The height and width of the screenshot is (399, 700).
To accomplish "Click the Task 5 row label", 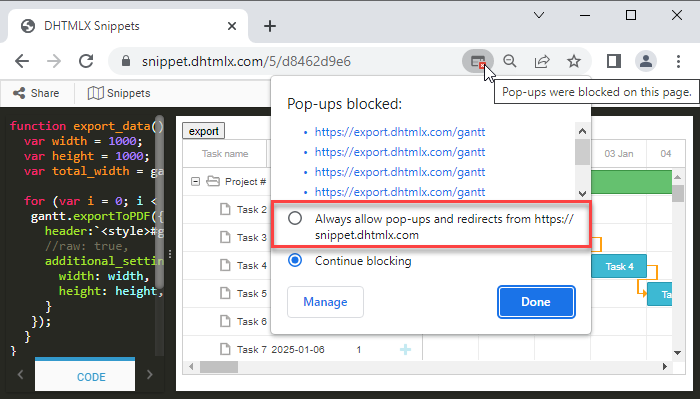I will [x=252, y=294].
